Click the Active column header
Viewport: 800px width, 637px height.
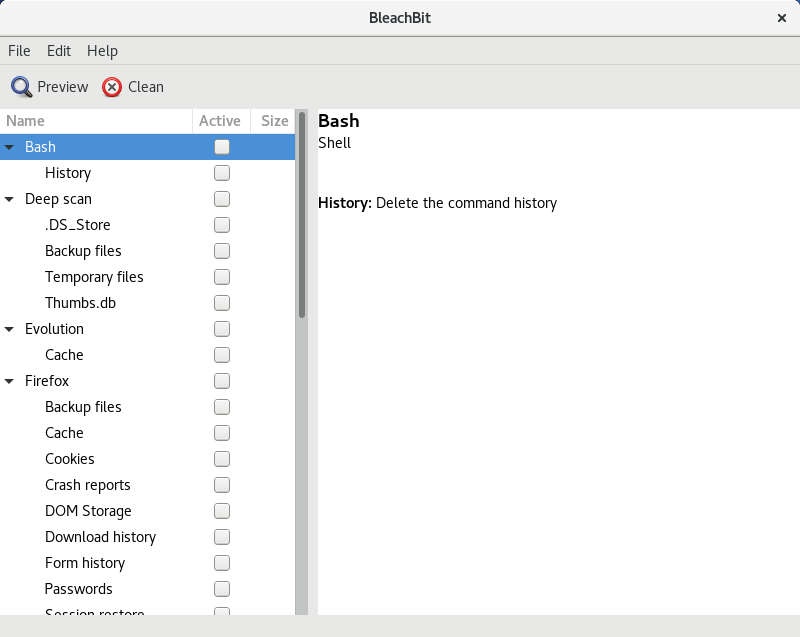(221, 121)
